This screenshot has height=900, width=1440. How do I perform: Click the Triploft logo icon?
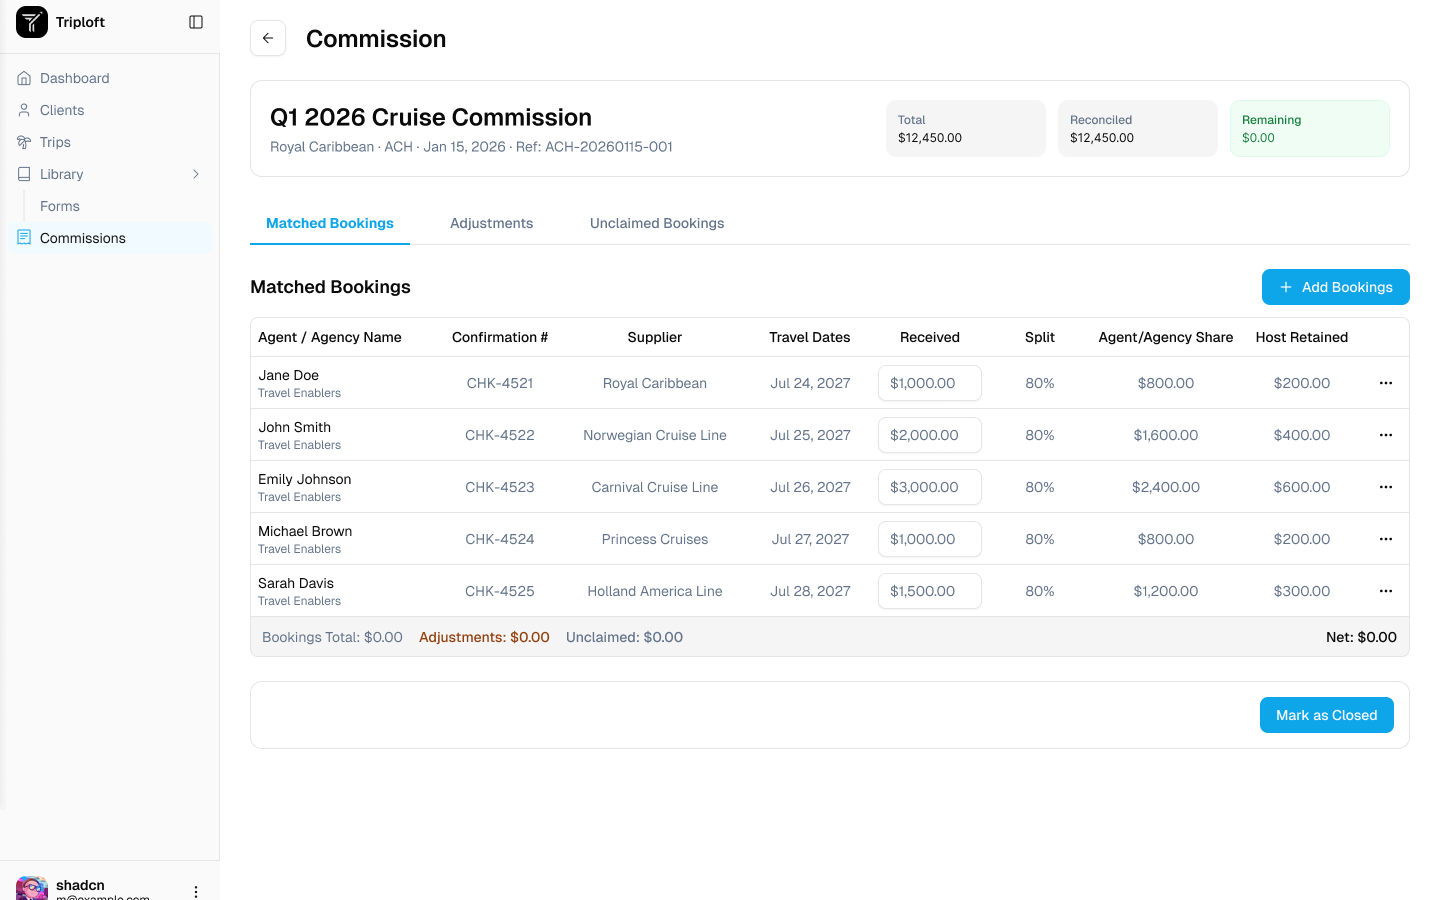tap(32, 22)
